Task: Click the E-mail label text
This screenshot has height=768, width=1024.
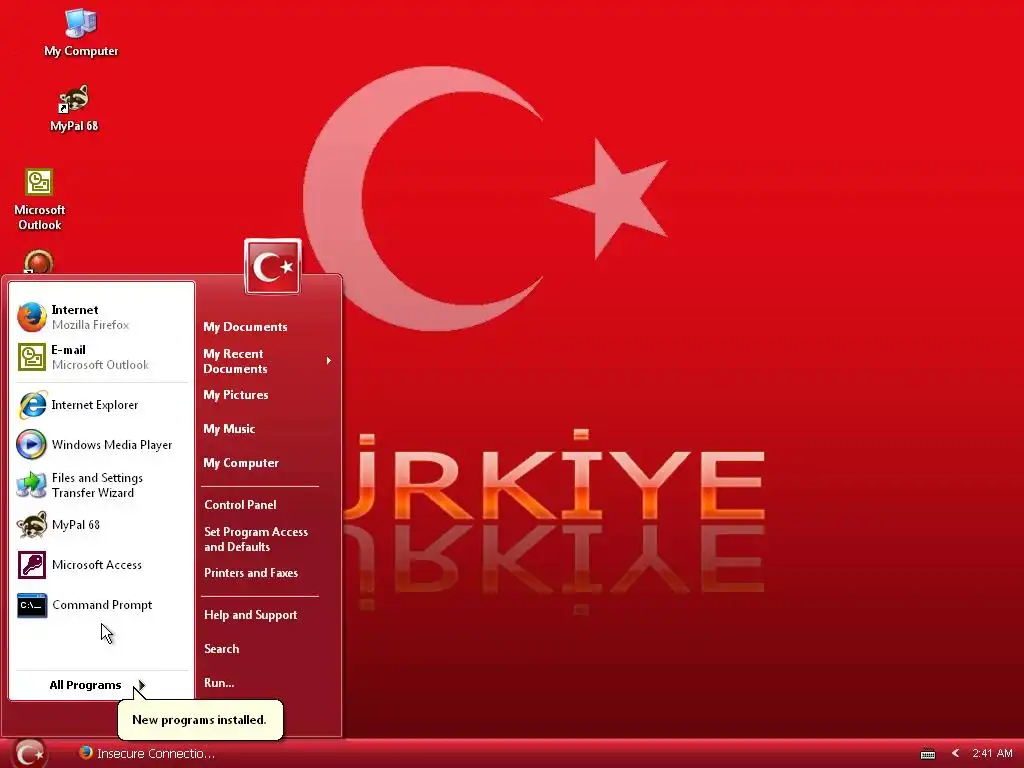Action: coord(69,350)
